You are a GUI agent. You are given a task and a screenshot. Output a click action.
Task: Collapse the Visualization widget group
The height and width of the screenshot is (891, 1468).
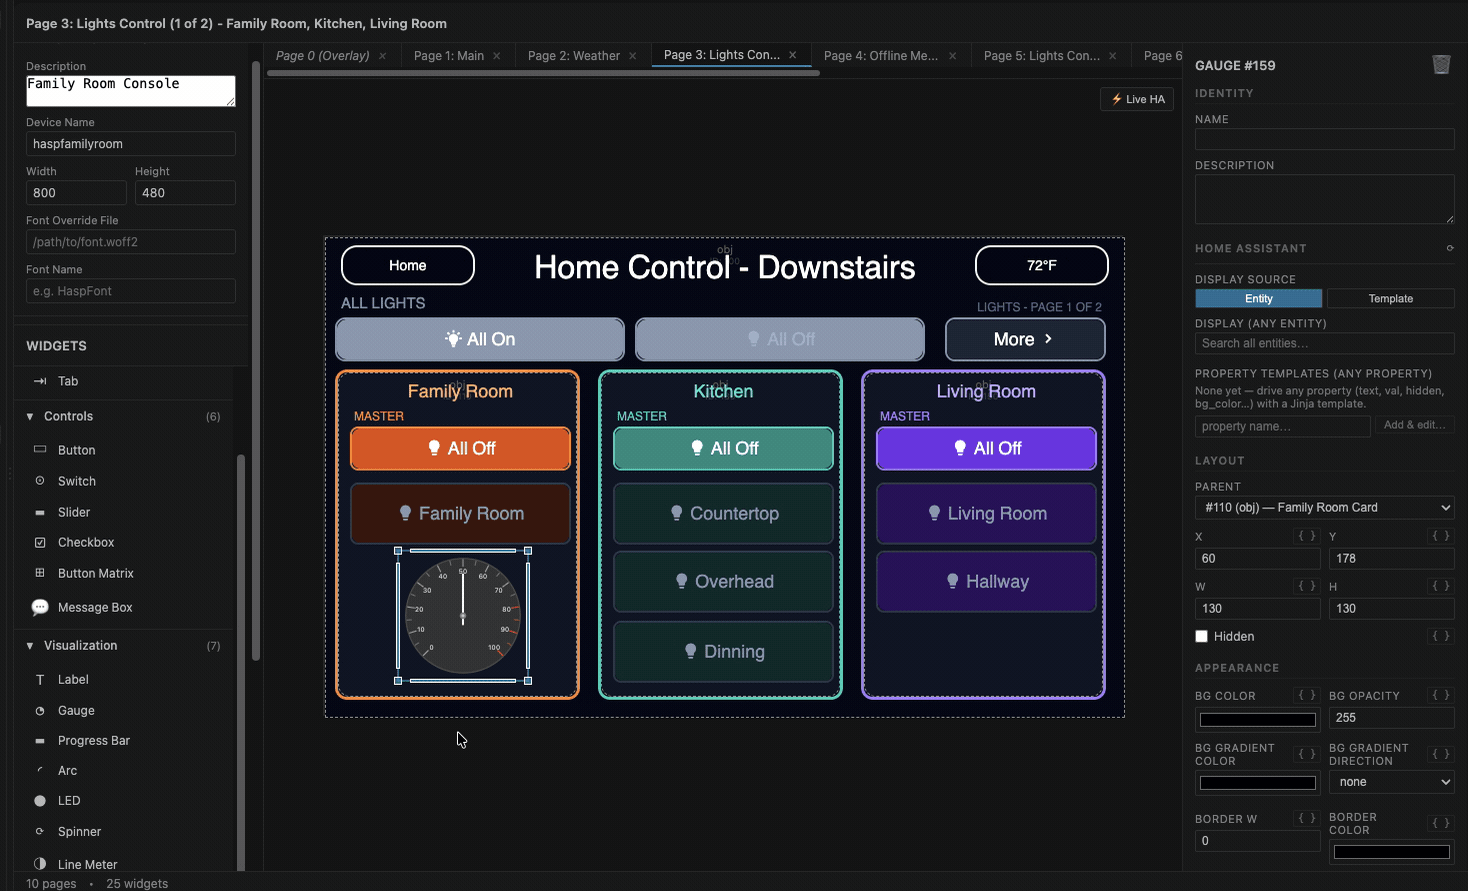point(30,646)
